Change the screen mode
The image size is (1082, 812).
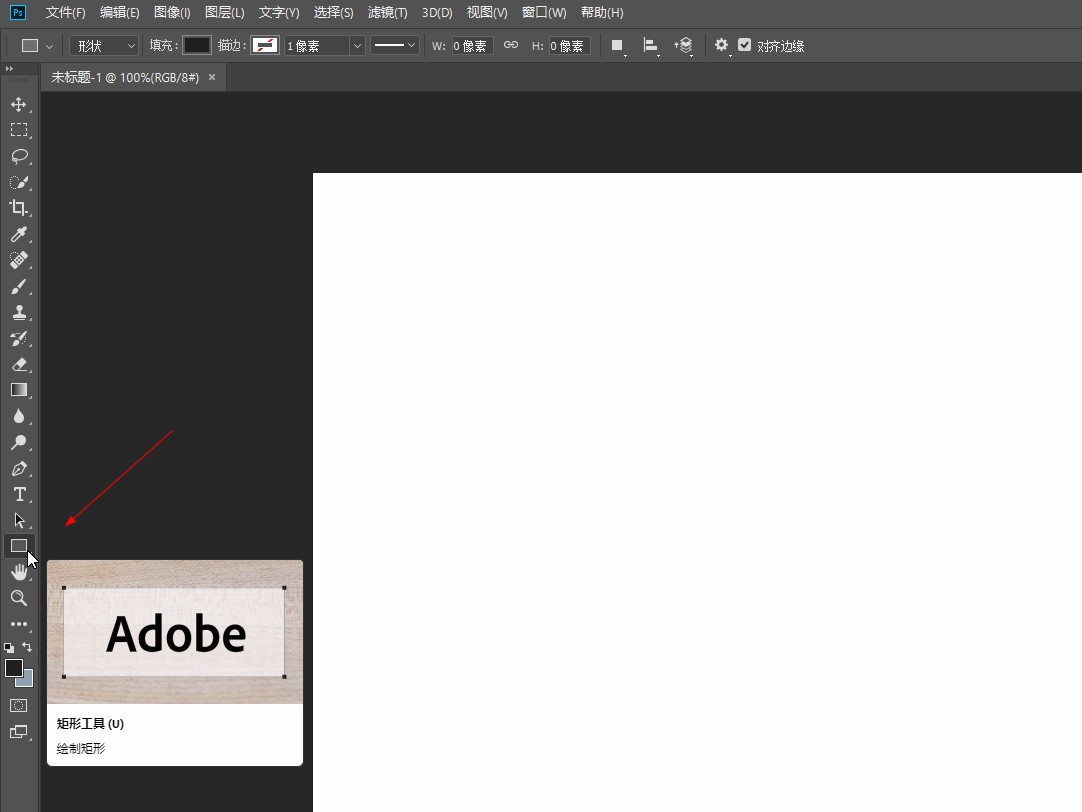click(19, 732)
